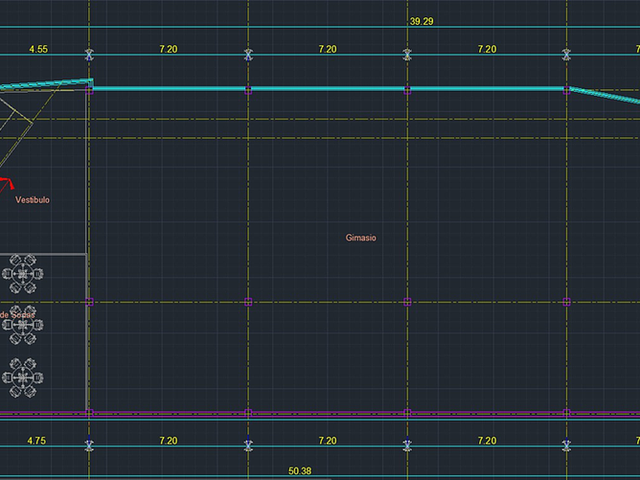Select the thick horizontal cyan wall line

tap(329, 88)
